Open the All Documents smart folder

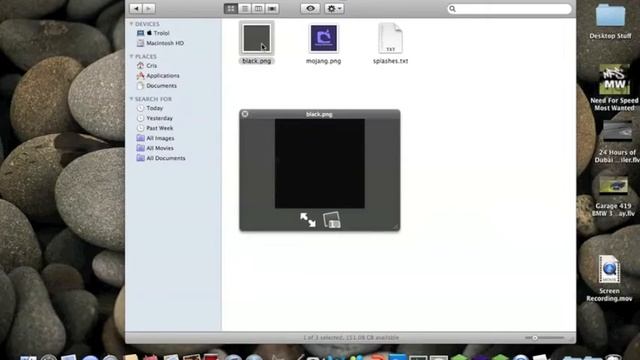[161, 158]
